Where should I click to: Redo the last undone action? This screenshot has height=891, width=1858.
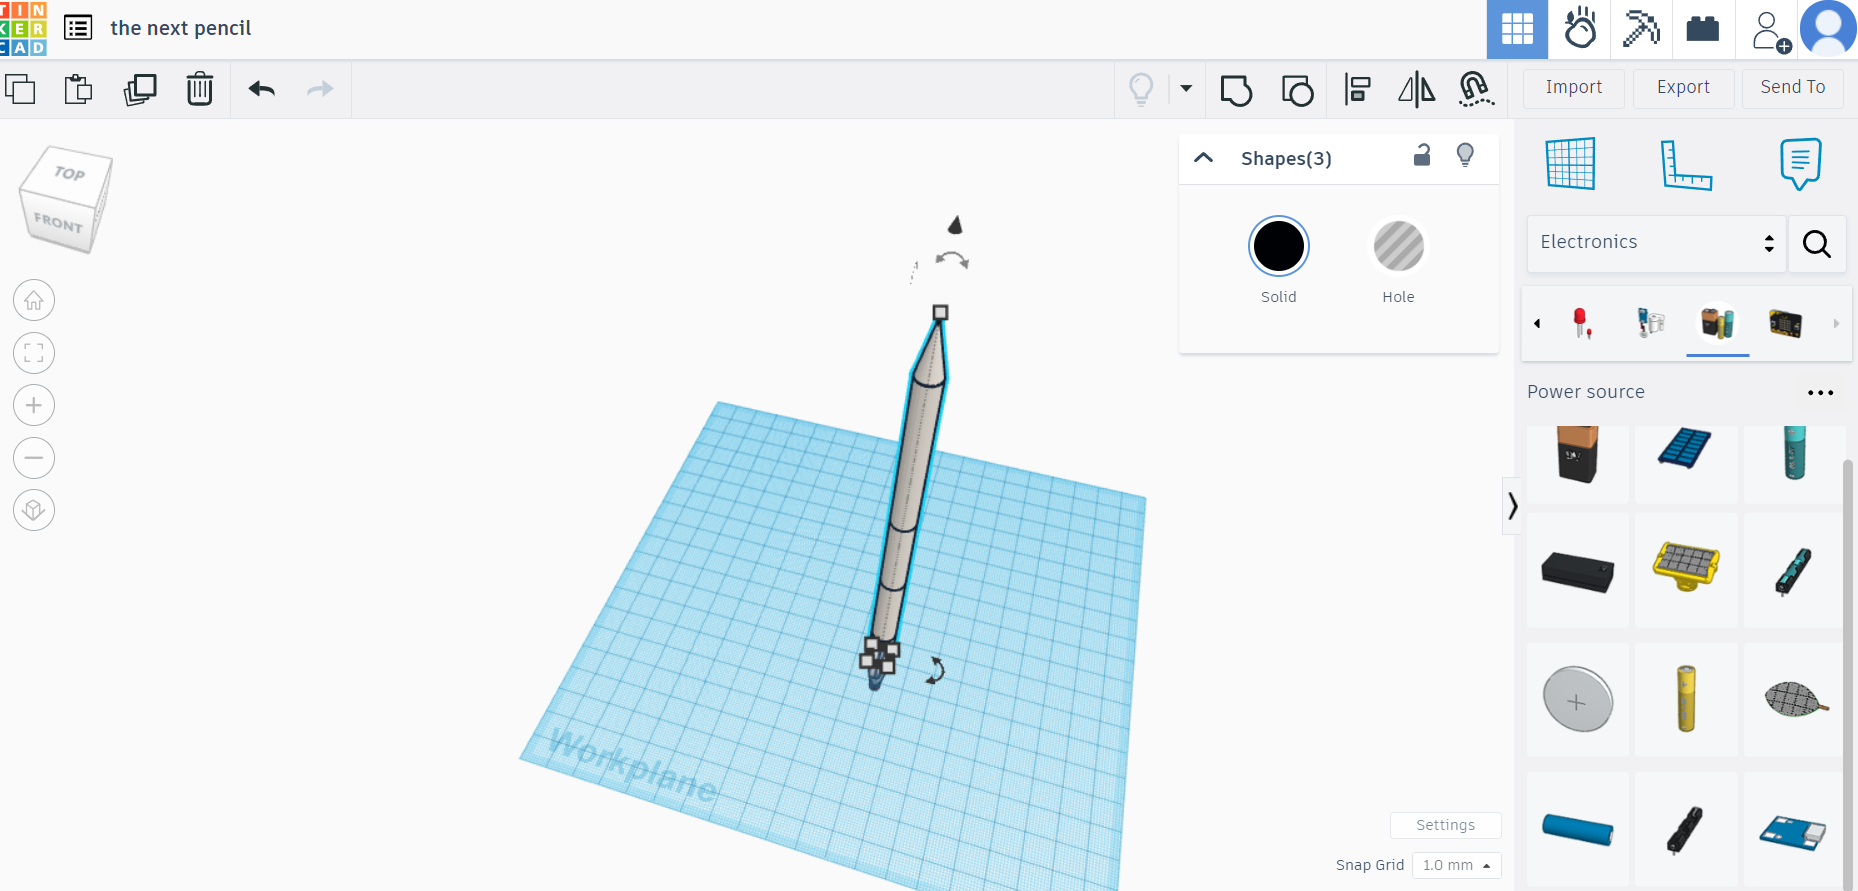320,89
